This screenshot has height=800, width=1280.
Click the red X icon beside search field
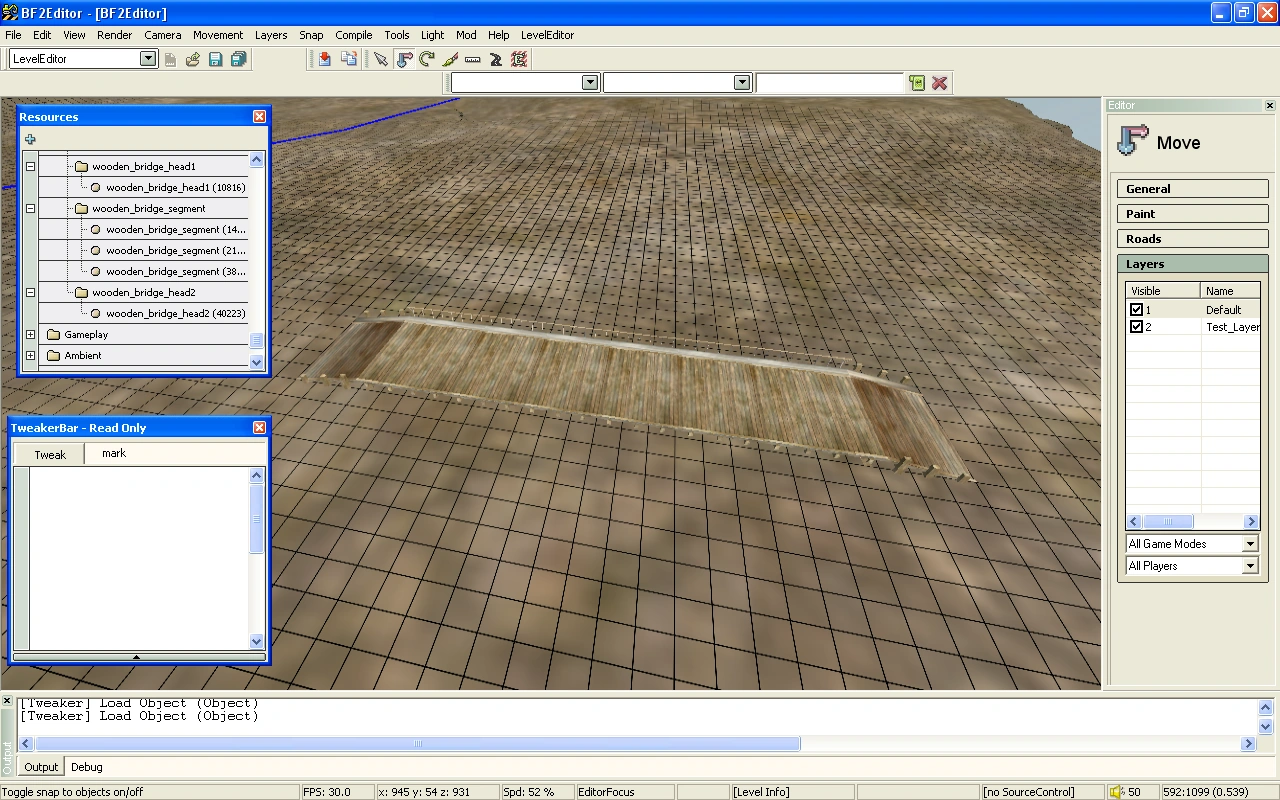(x=940, y=83)
